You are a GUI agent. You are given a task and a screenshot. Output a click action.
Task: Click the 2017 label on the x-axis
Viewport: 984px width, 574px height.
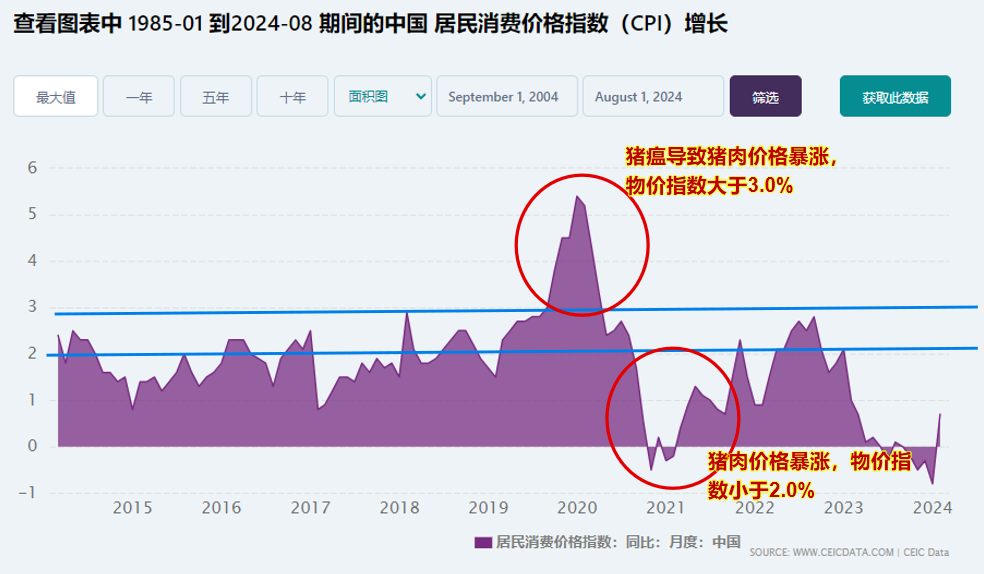[x=310, y=507]
